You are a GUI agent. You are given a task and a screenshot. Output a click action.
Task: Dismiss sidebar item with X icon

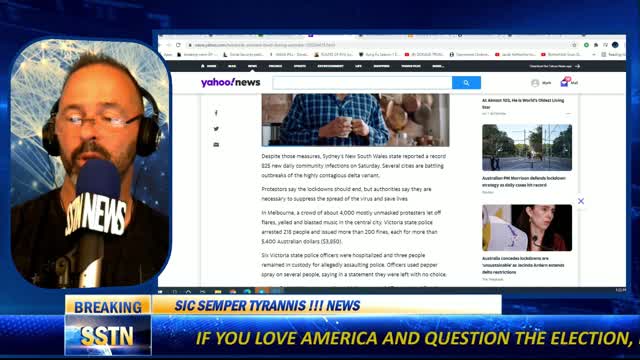coord(581,201)
